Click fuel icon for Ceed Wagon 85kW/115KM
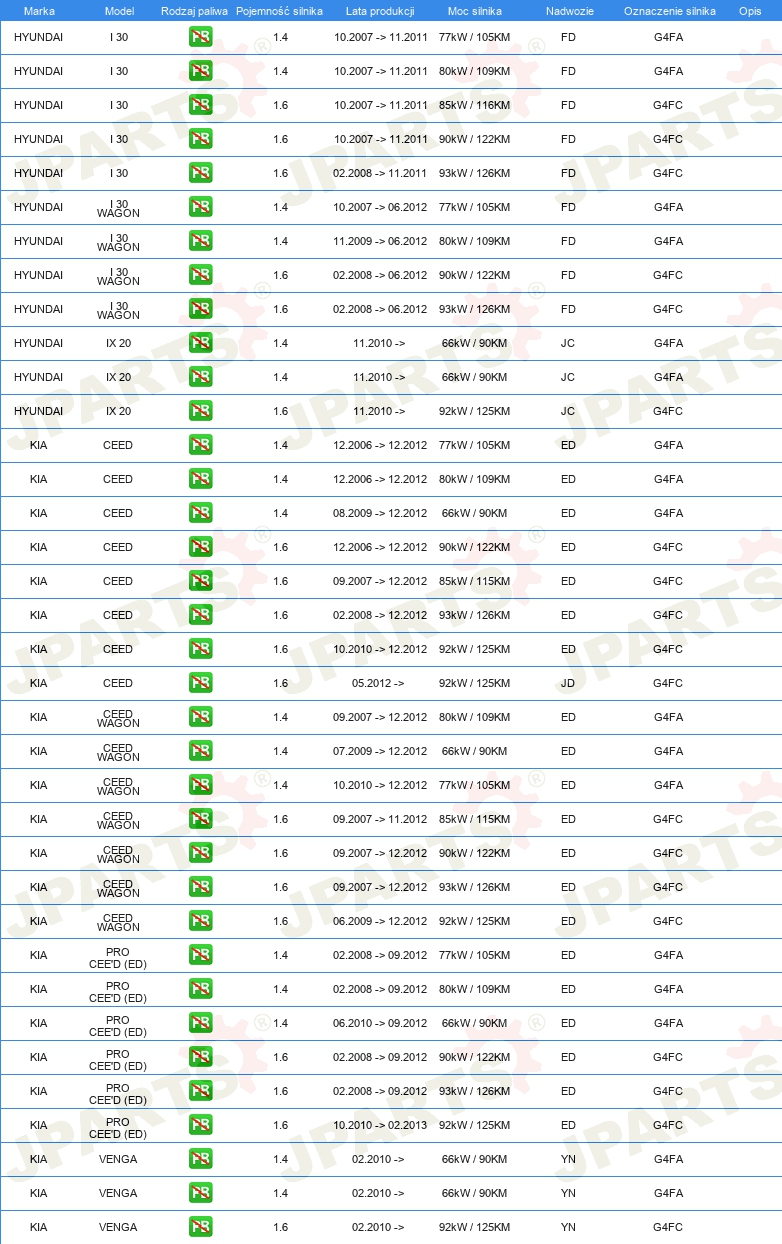 pyautogui.click(x=201, y=820)
